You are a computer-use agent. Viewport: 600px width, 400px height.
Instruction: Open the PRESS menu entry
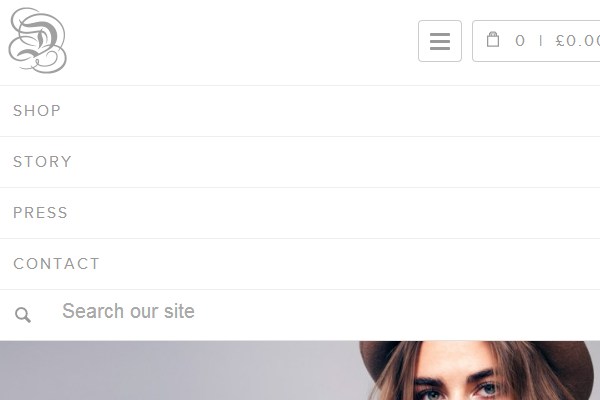click(41, 213)
